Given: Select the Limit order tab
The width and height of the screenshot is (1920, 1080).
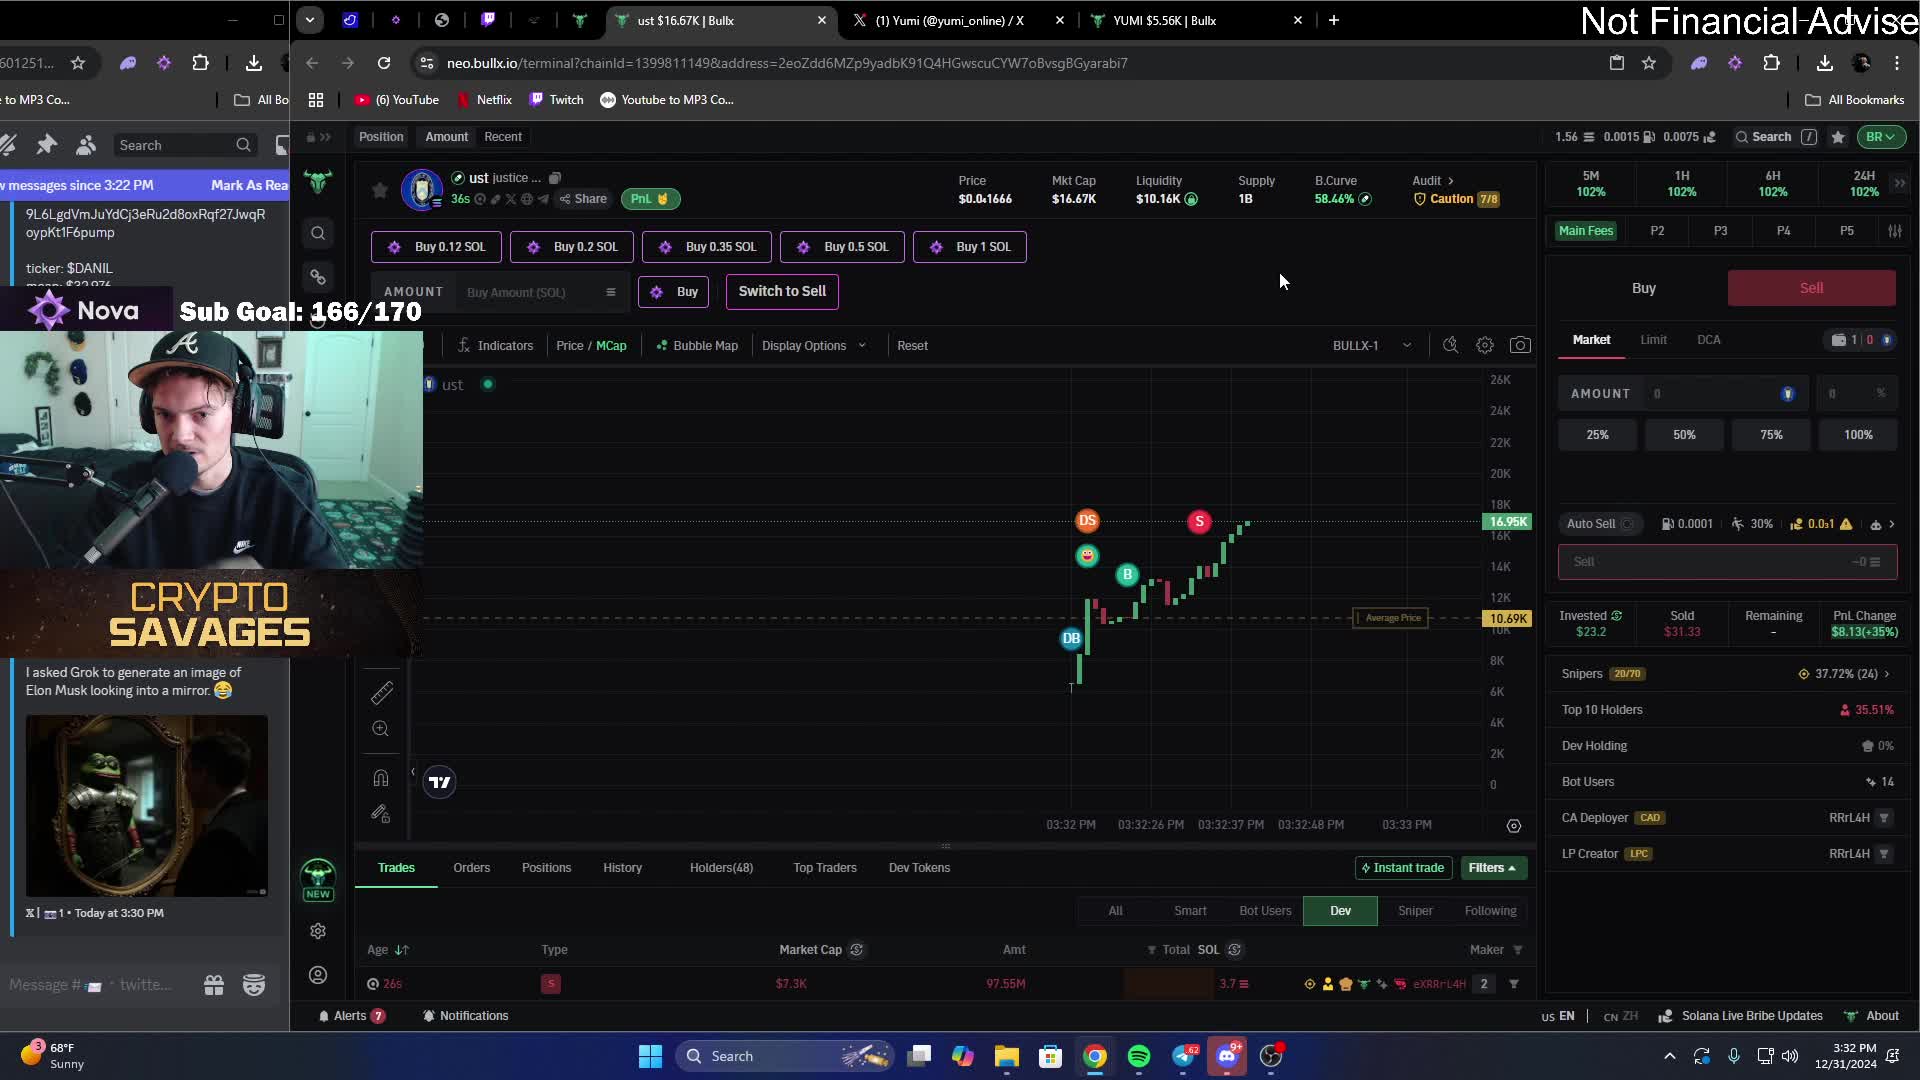Looking at the screenshot, I should point(1653,340).
